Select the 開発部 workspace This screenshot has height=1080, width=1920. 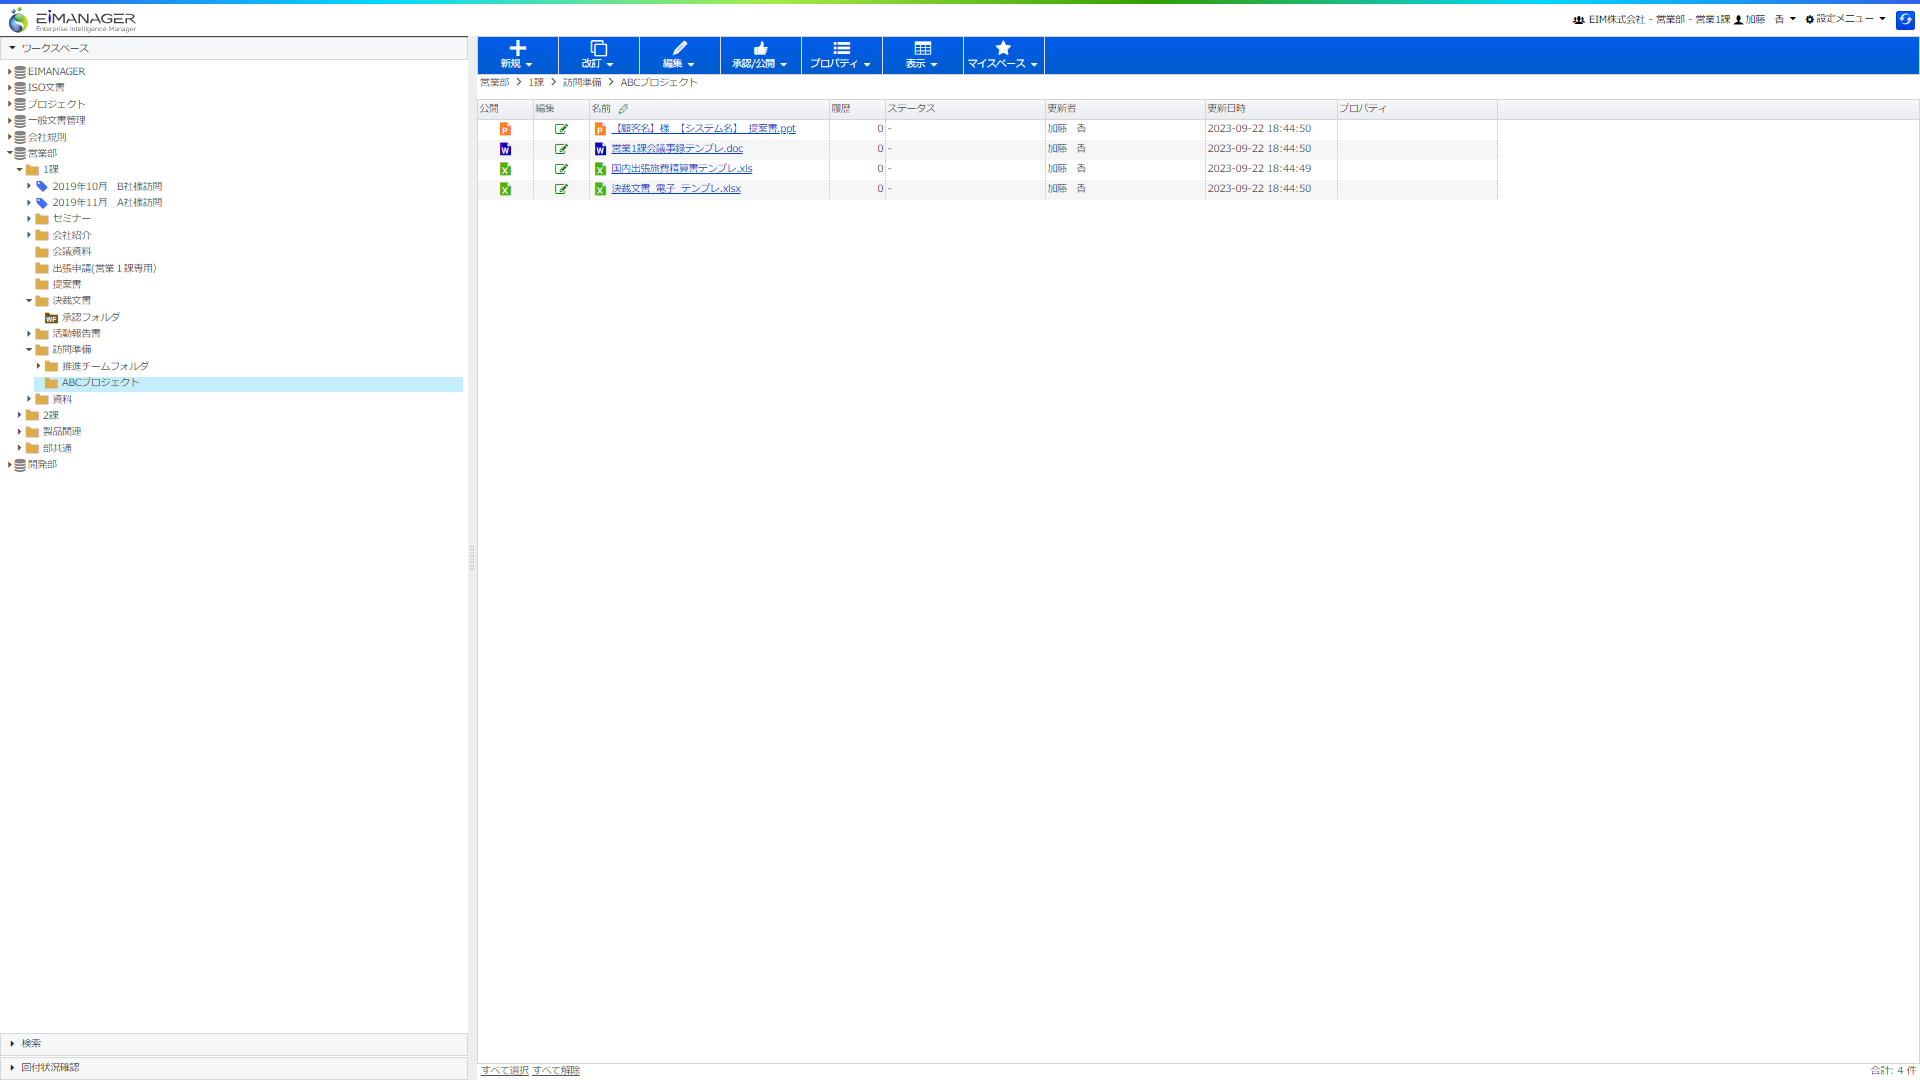[42, 464]
